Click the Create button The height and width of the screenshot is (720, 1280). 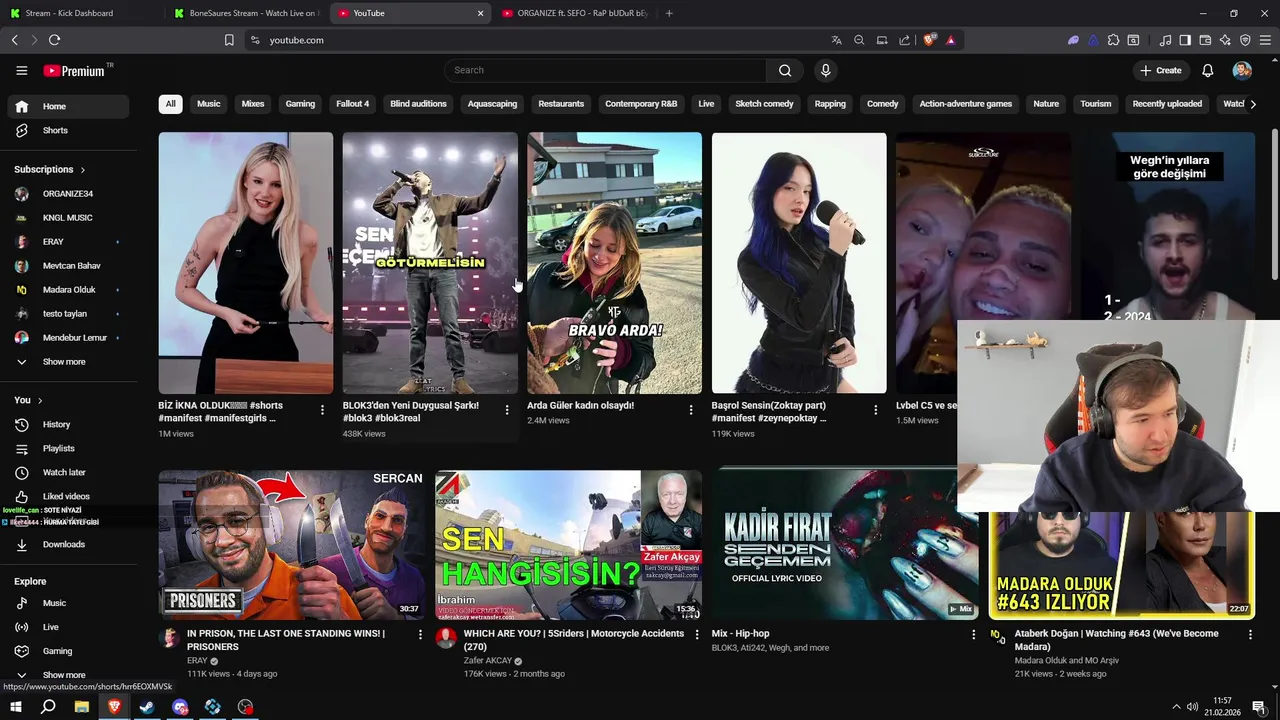coord(1160,70)
